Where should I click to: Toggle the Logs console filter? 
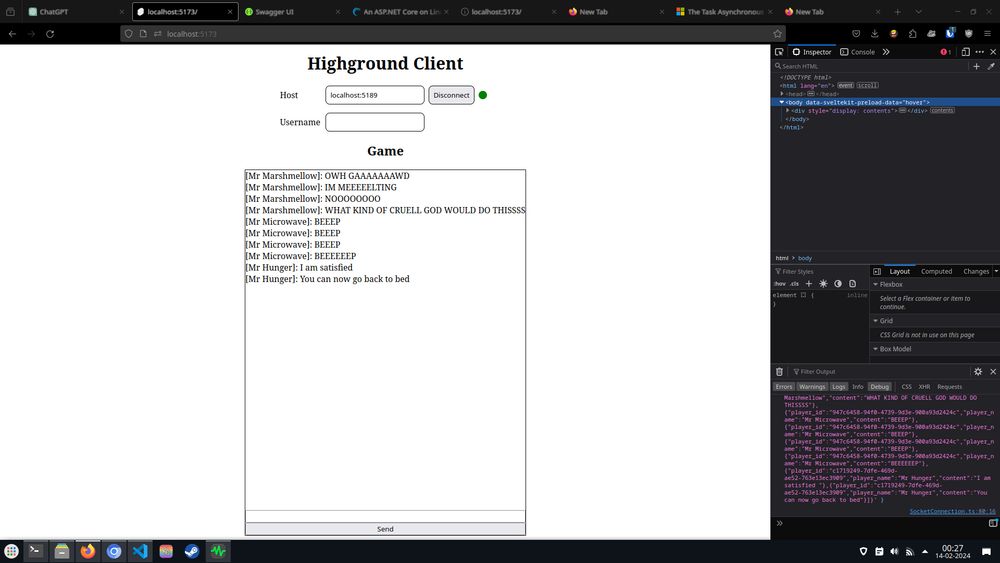pos(839,386)
